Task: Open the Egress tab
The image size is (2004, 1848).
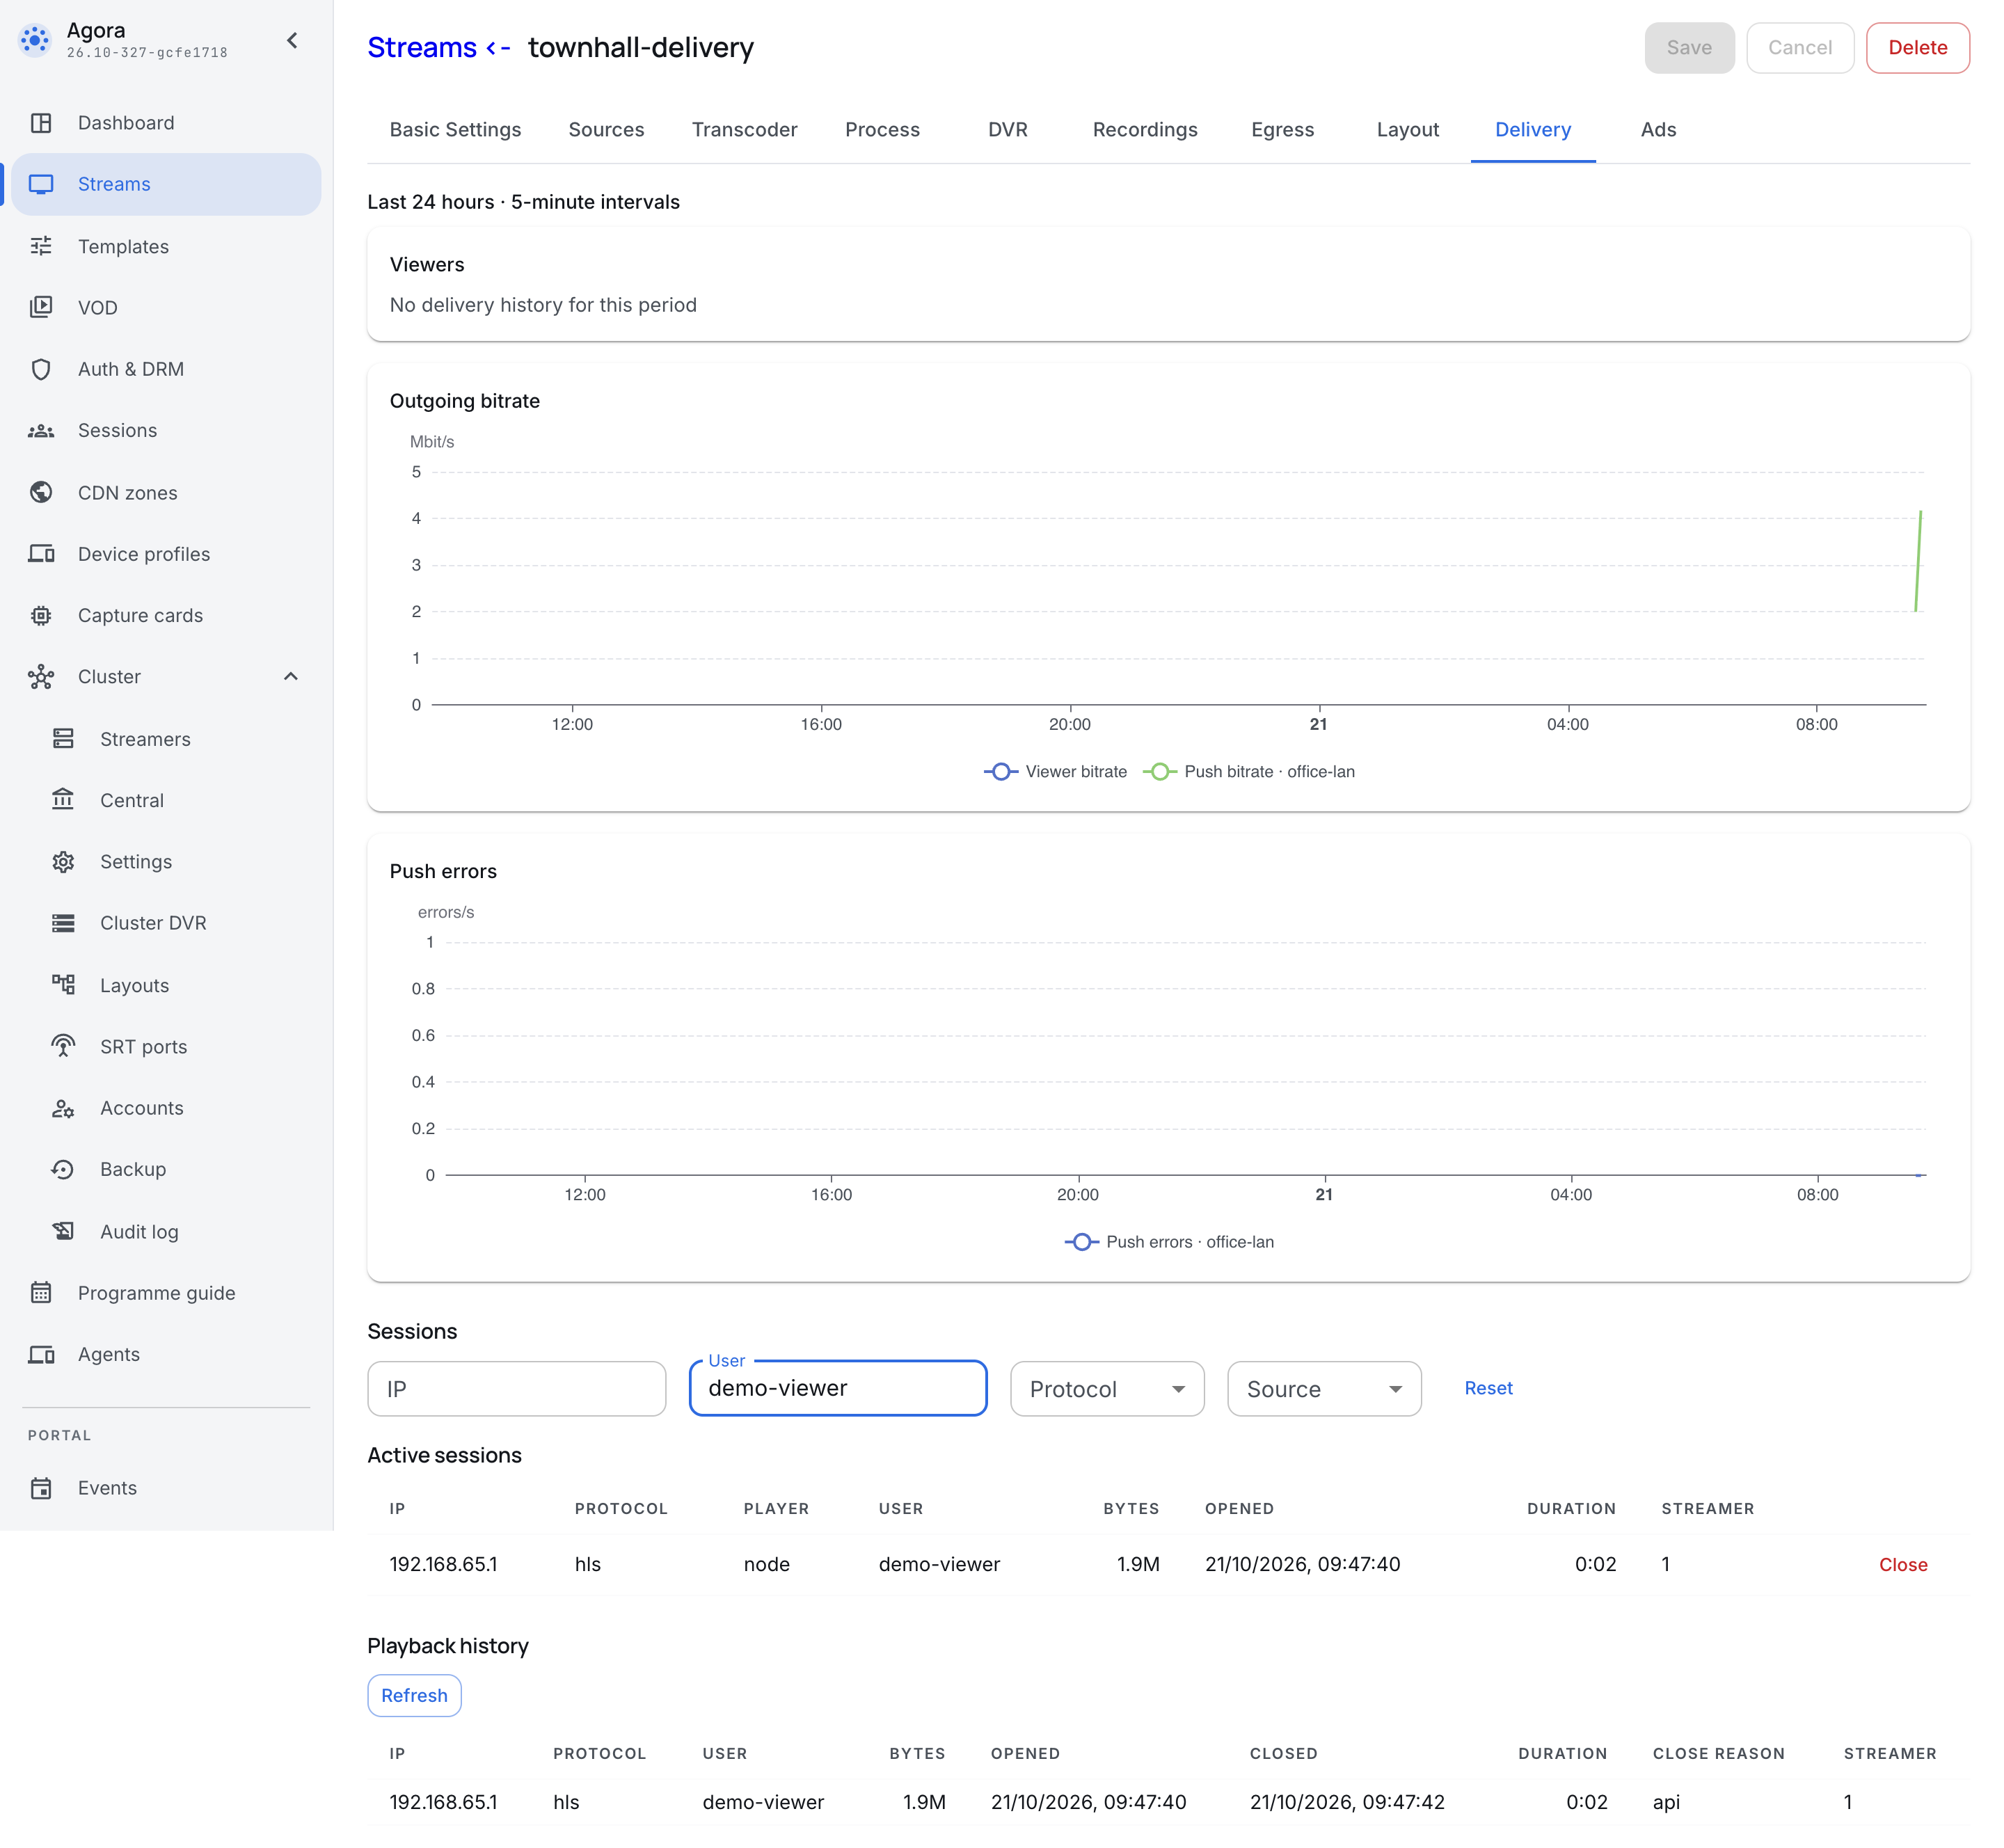Action: 1282,130
